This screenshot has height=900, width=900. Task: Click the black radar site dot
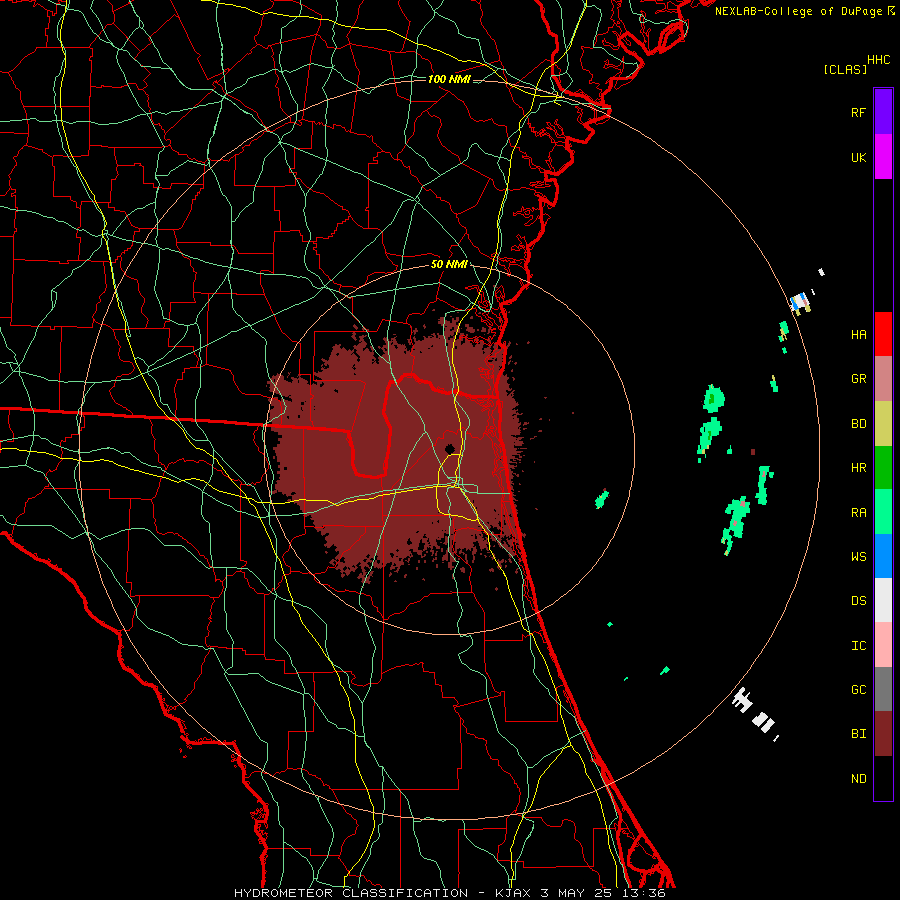pos(450,449)
